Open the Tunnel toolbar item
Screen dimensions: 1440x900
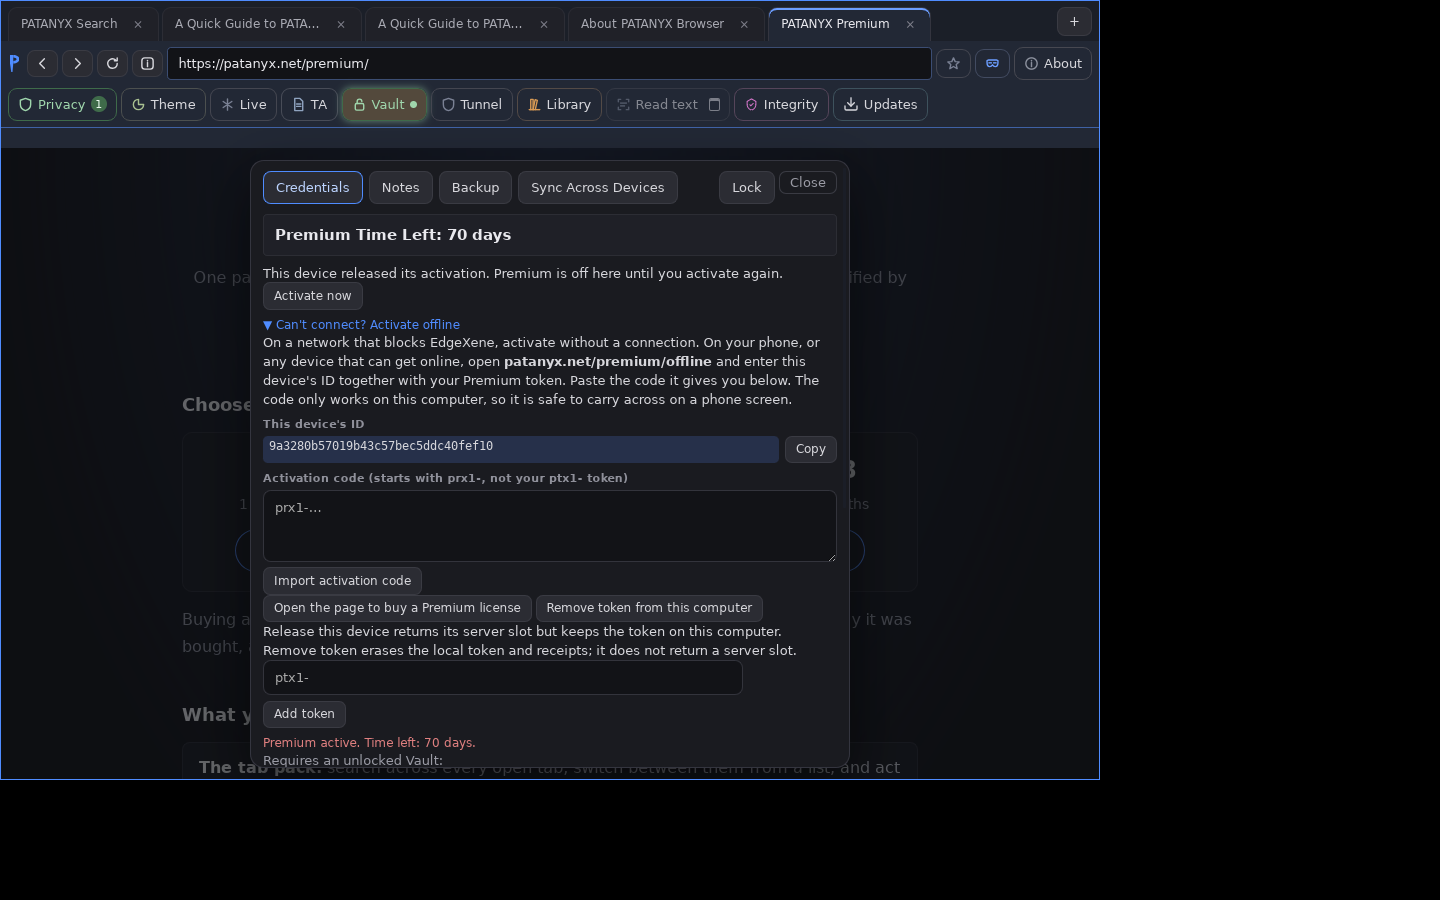coord(472,104)
